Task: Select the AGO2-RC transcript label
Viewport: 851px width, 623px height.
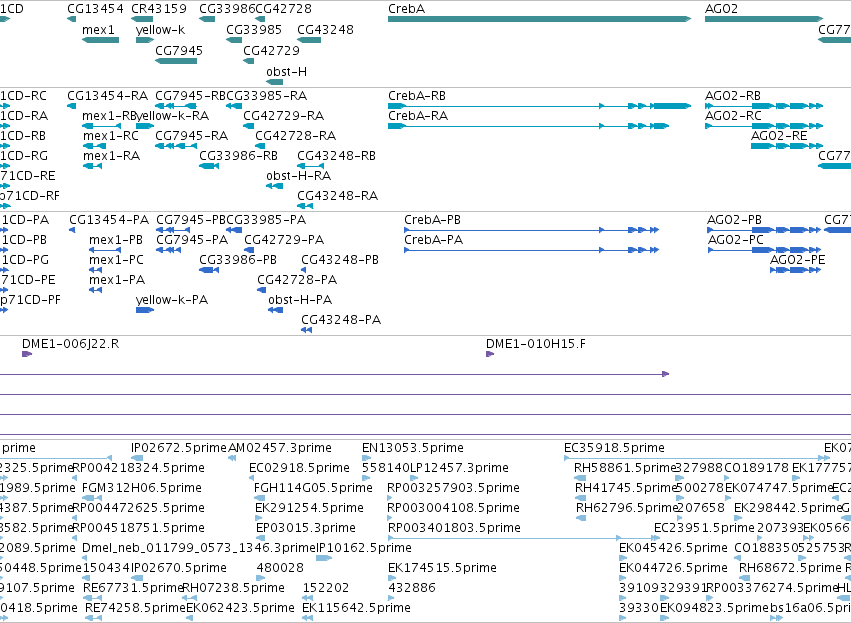Action: pyautogui.click(x=733, y=116)
